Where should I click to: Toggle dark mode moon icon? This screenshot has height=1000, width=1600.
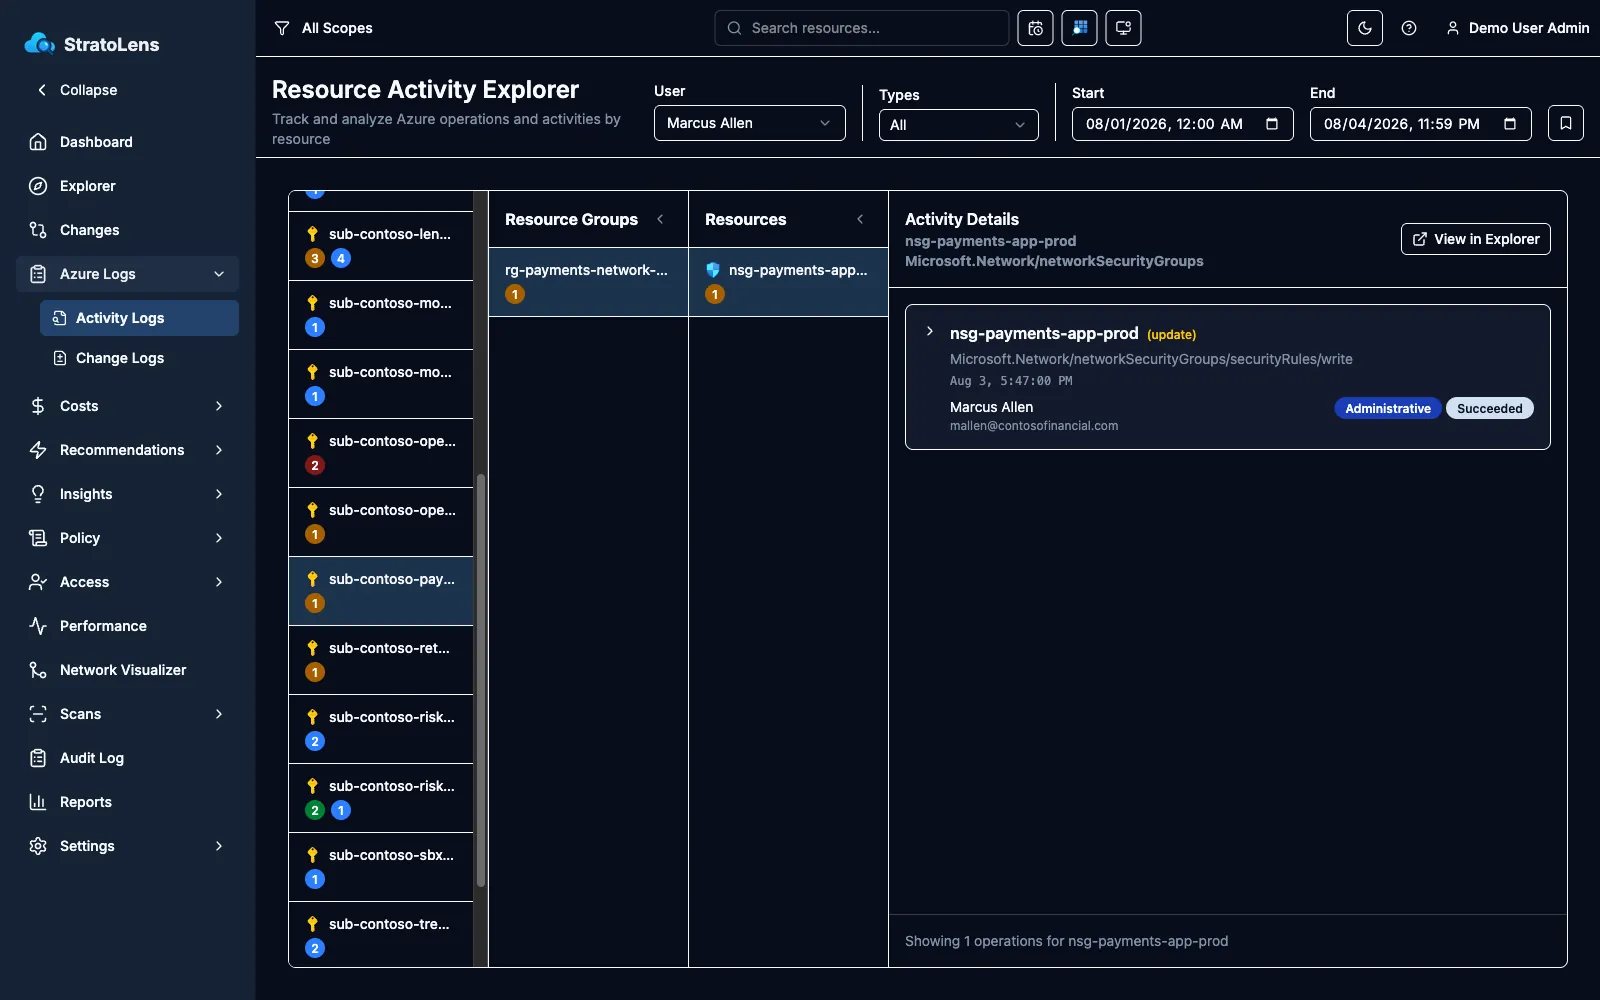pyautogui.click(x=1365, y=28)
